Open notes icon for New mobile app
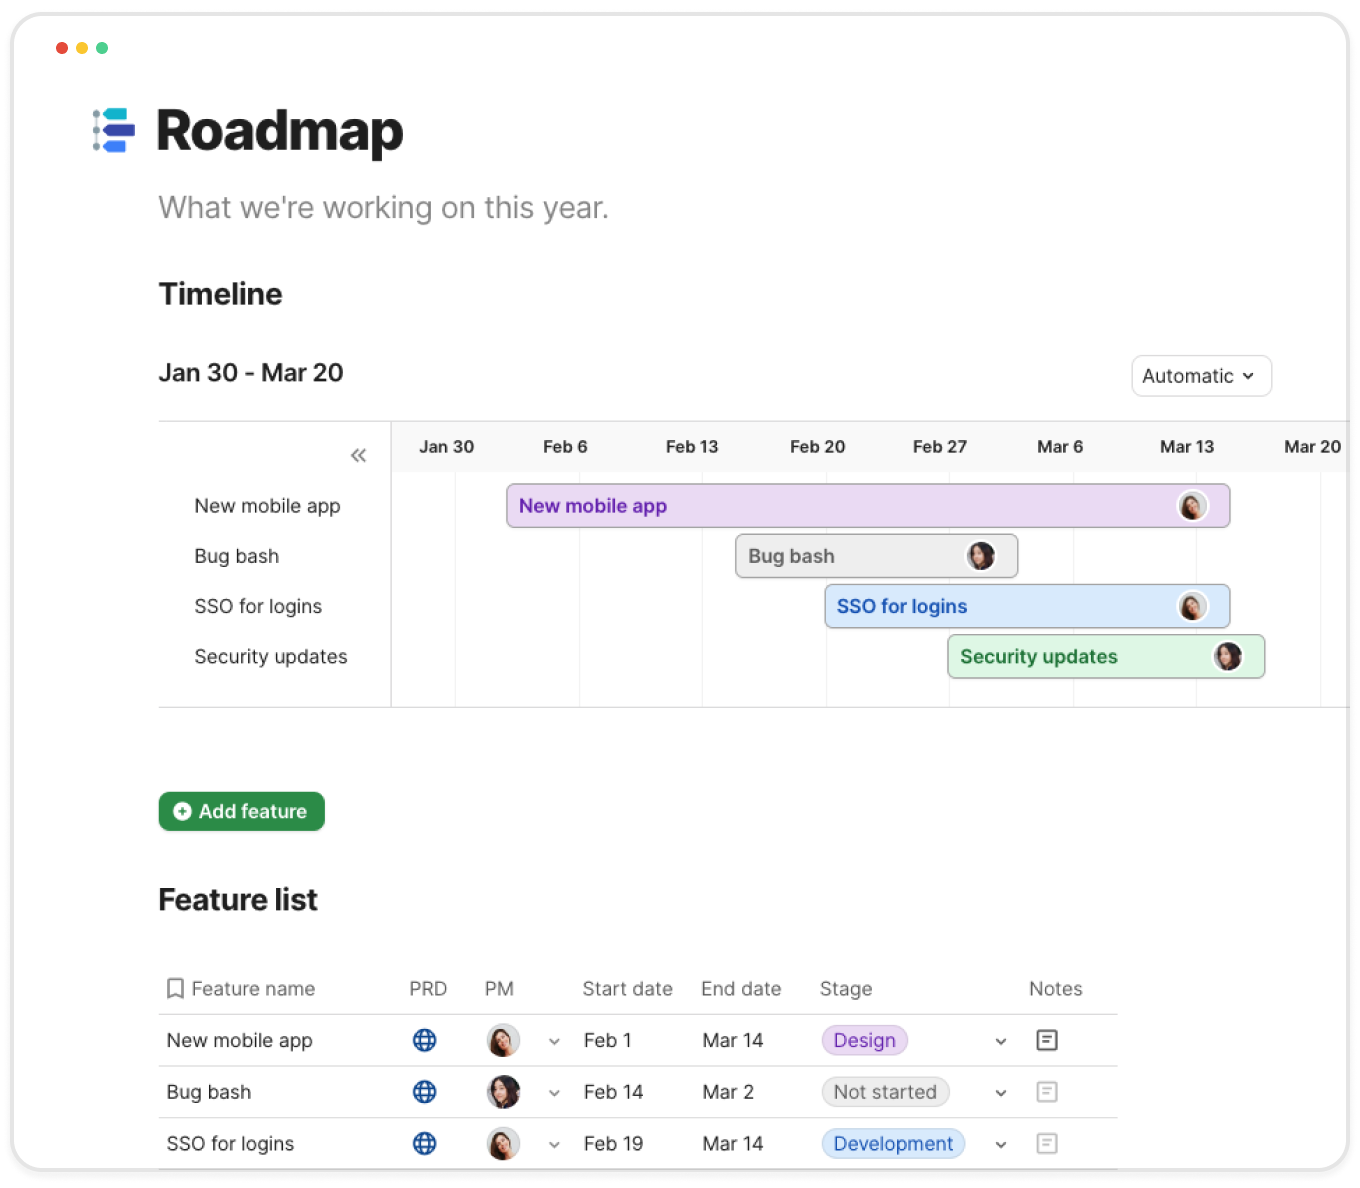Image resolution: width=1360 pixels, height=1188 pixels. coord(1047,1040)
